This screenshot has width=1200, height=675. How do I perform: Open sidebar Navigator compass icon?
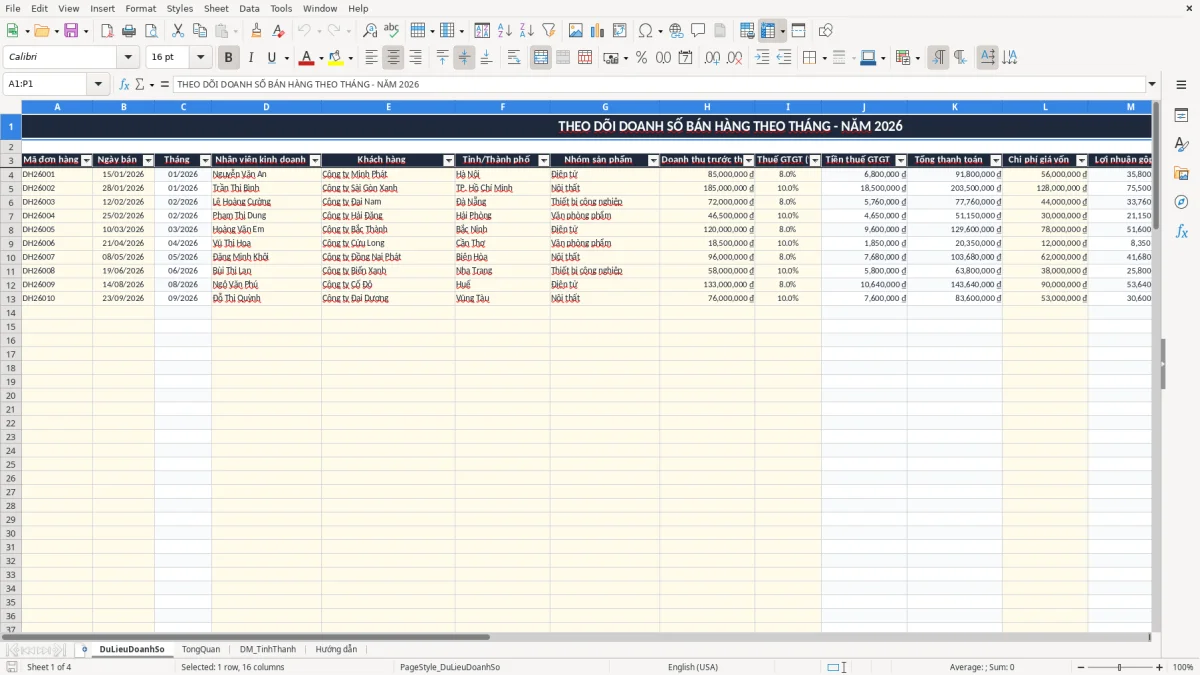pos(1181,202)
